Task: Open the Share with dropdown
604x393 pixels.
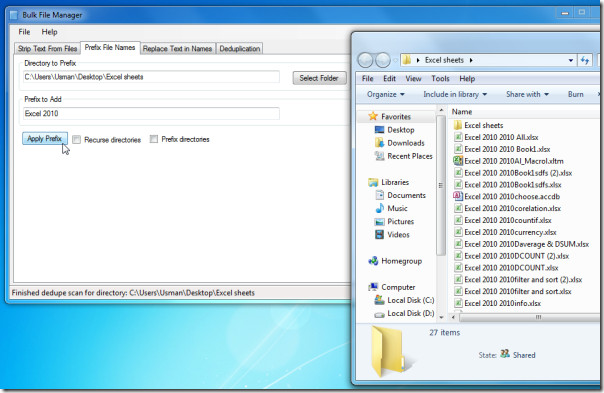Action: [x=527, y=94]
